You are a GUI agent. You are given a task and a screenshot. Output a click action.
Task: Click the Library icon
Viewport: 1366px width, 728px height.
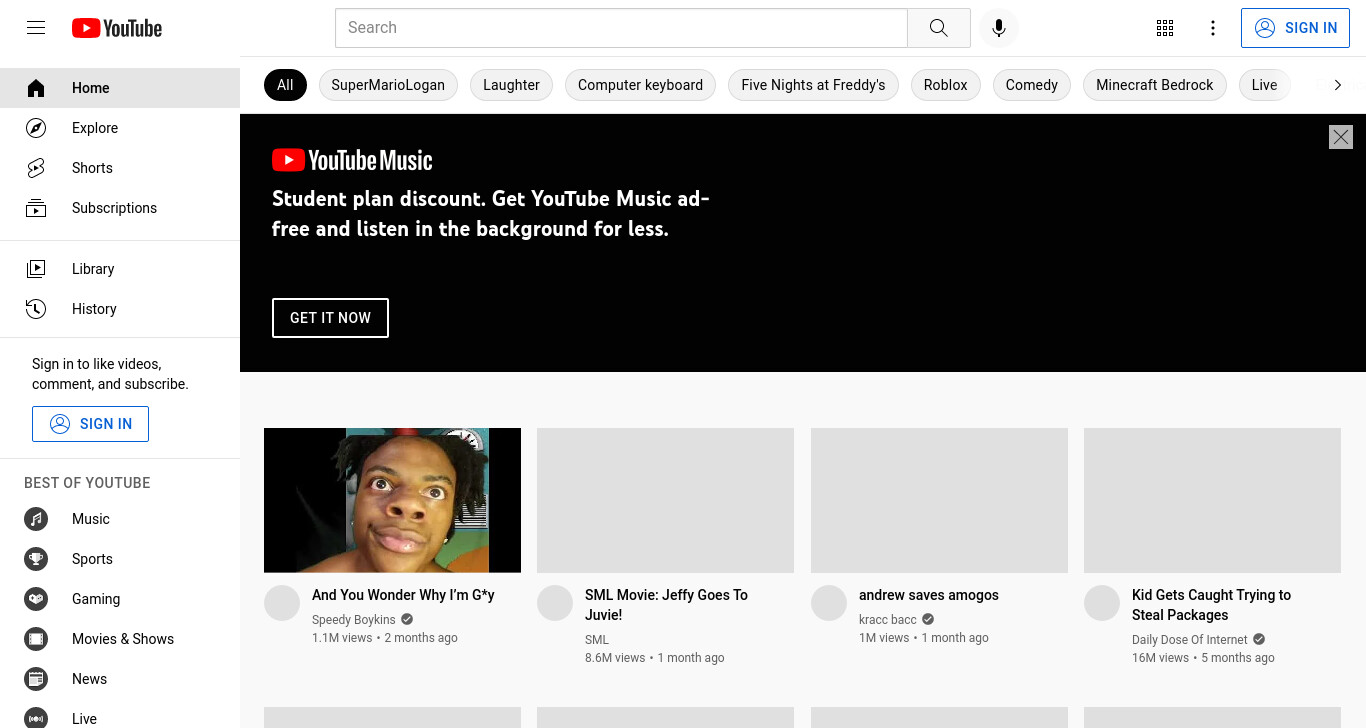36,269
